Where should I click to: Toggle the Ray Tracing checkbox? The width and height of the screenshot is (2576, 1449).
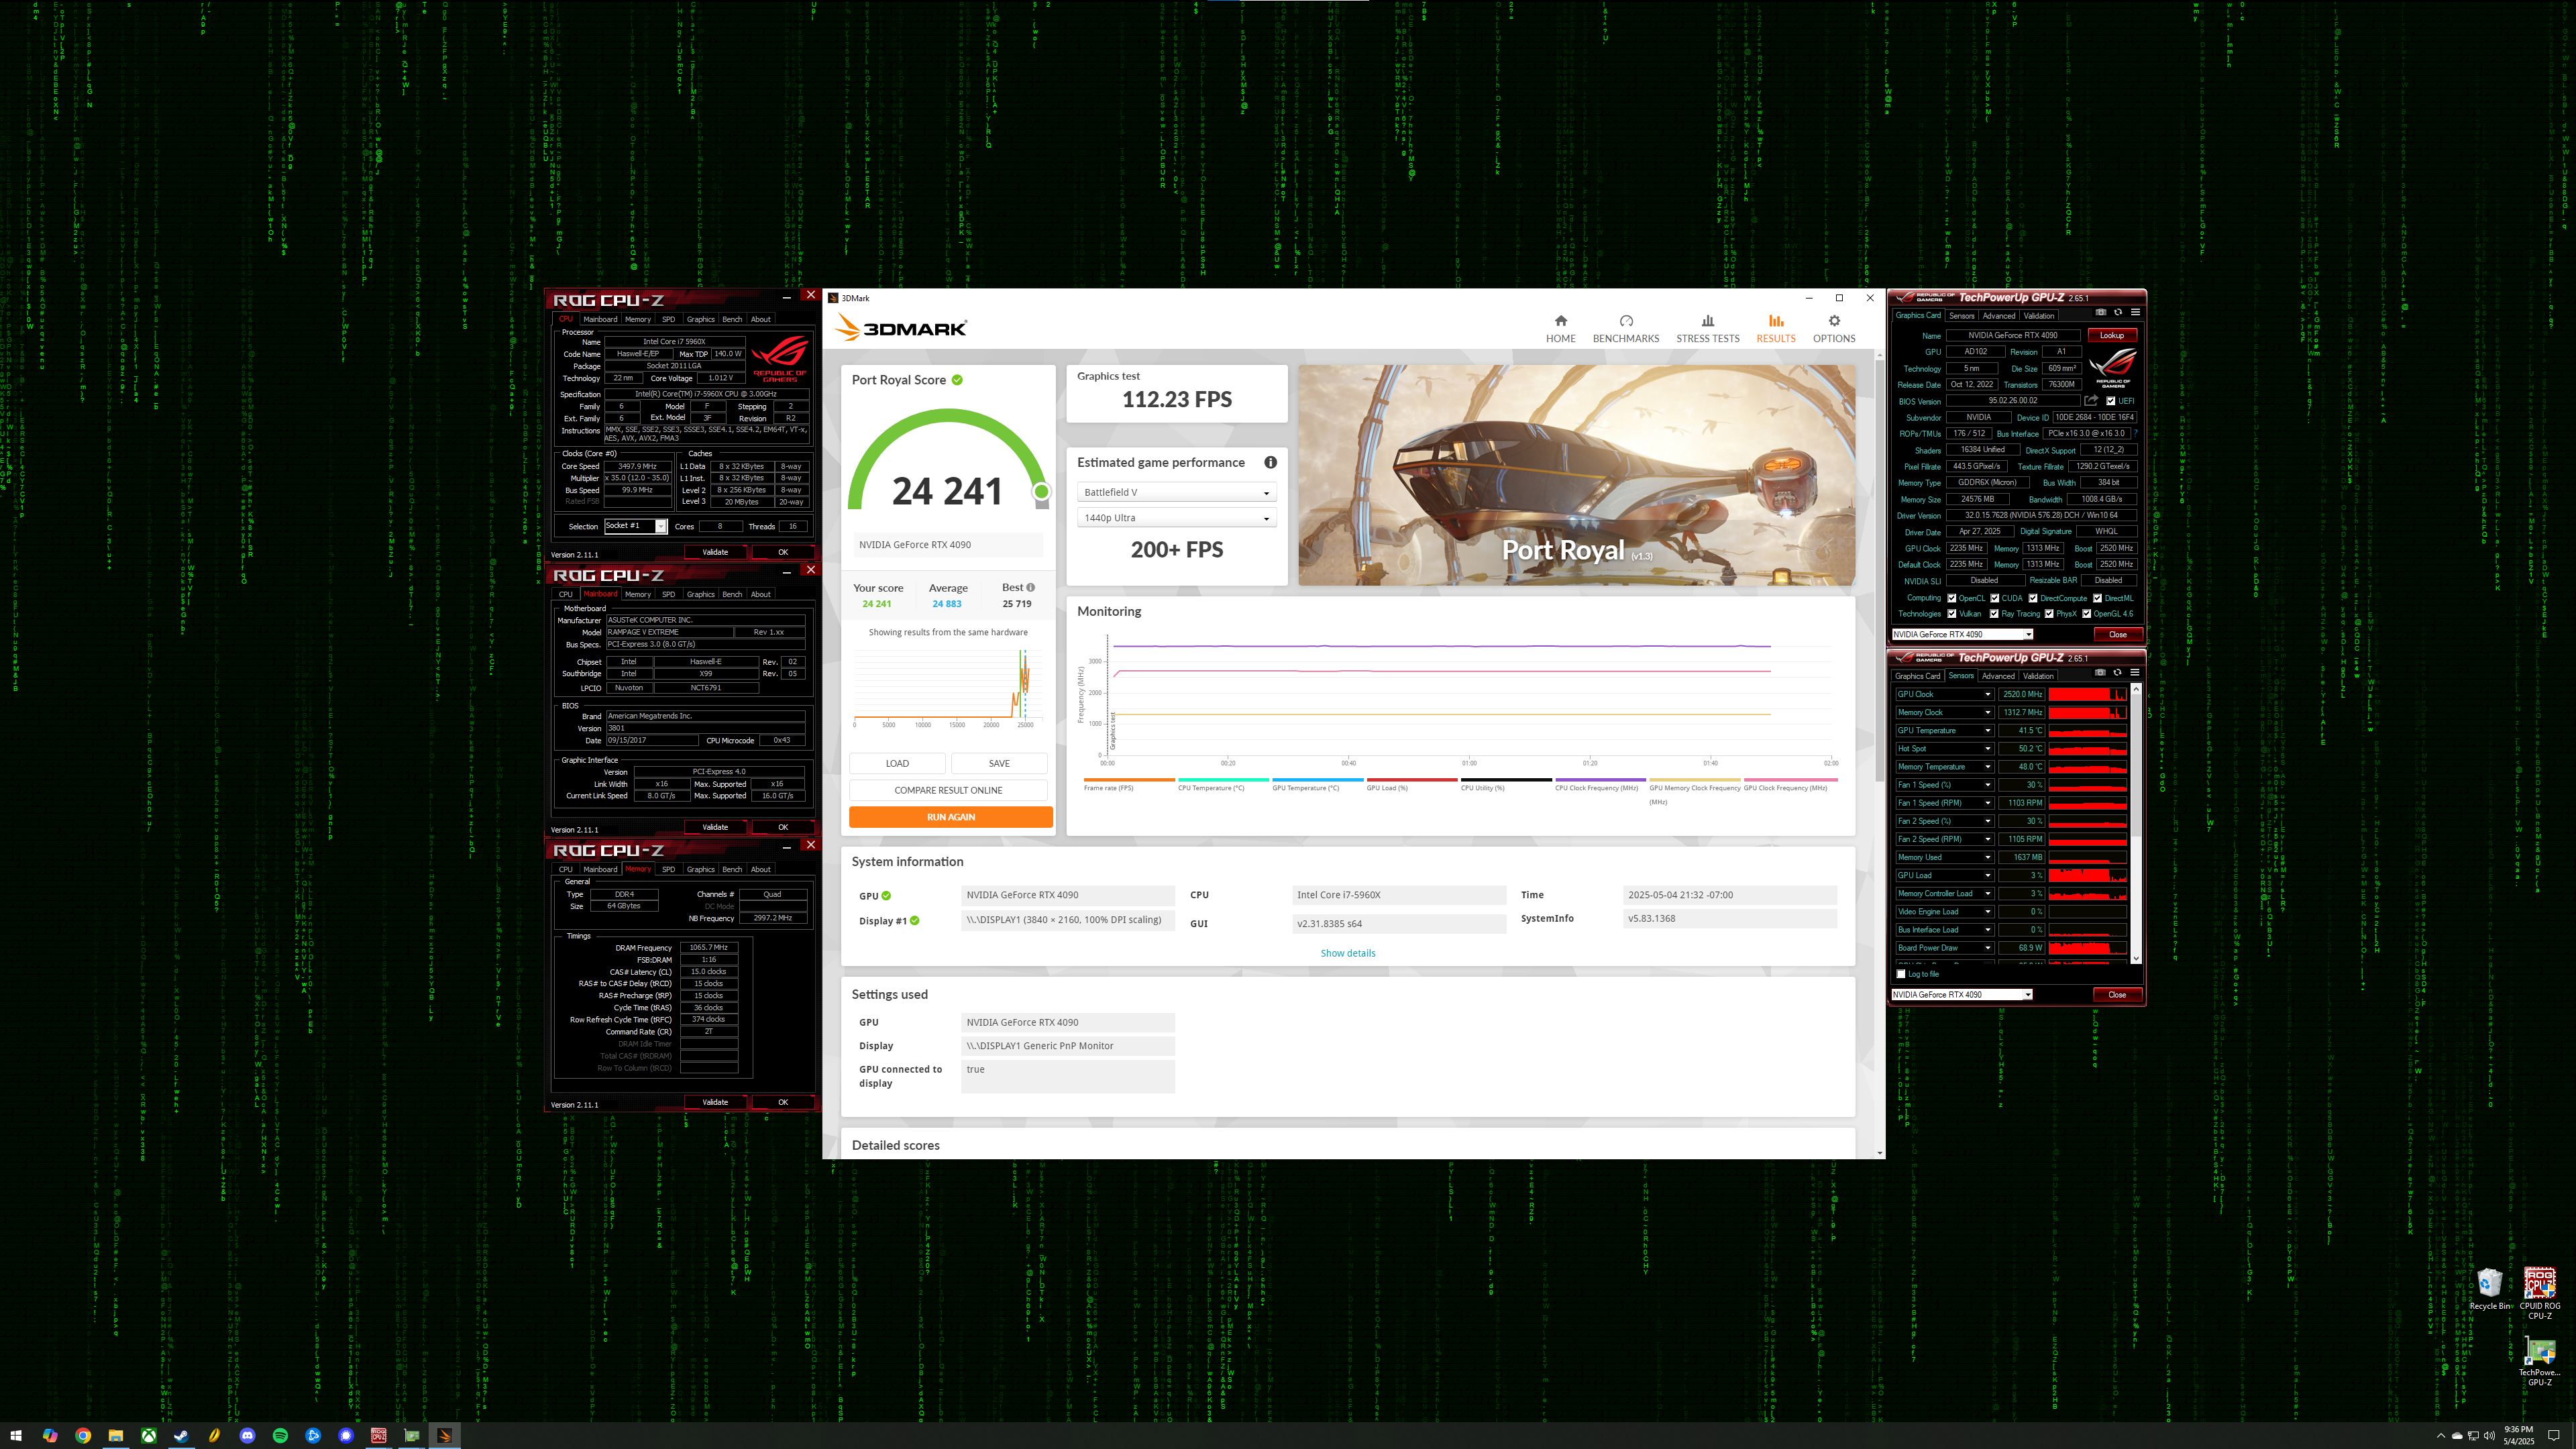point(1994,614)
